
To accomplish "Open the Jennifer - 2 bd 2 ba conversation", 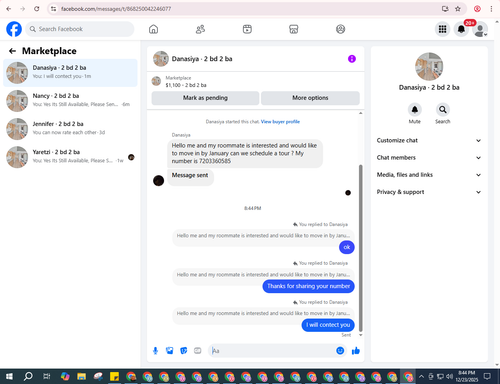I will click(x=70, y=129).
